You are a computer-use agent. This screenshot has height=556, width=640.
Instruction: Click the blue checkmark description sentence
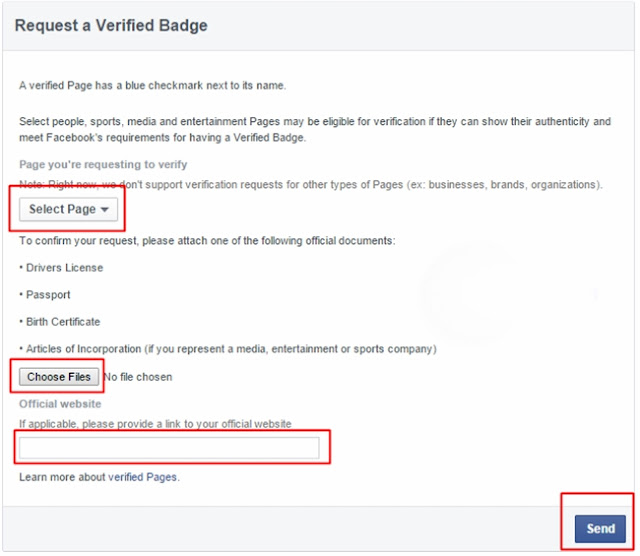[152, 86]
